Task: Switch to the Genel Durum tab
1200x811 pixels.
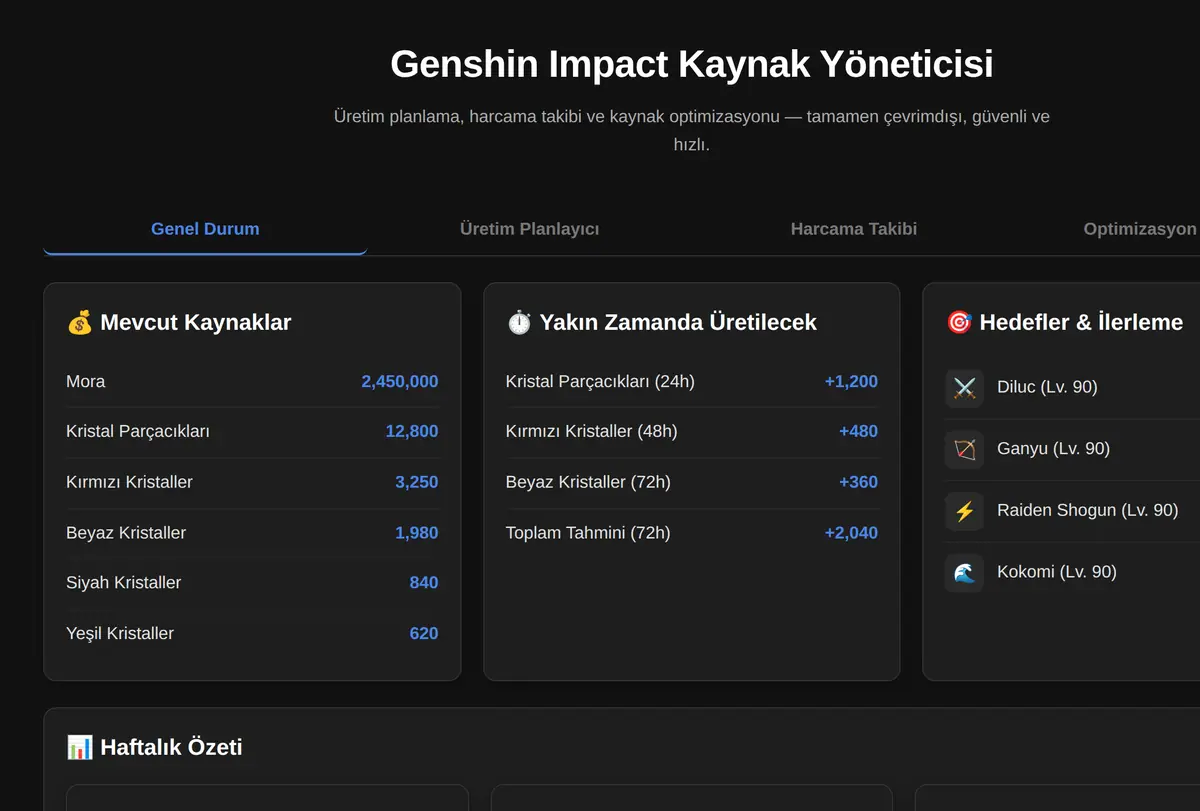Action: [205, 229]
